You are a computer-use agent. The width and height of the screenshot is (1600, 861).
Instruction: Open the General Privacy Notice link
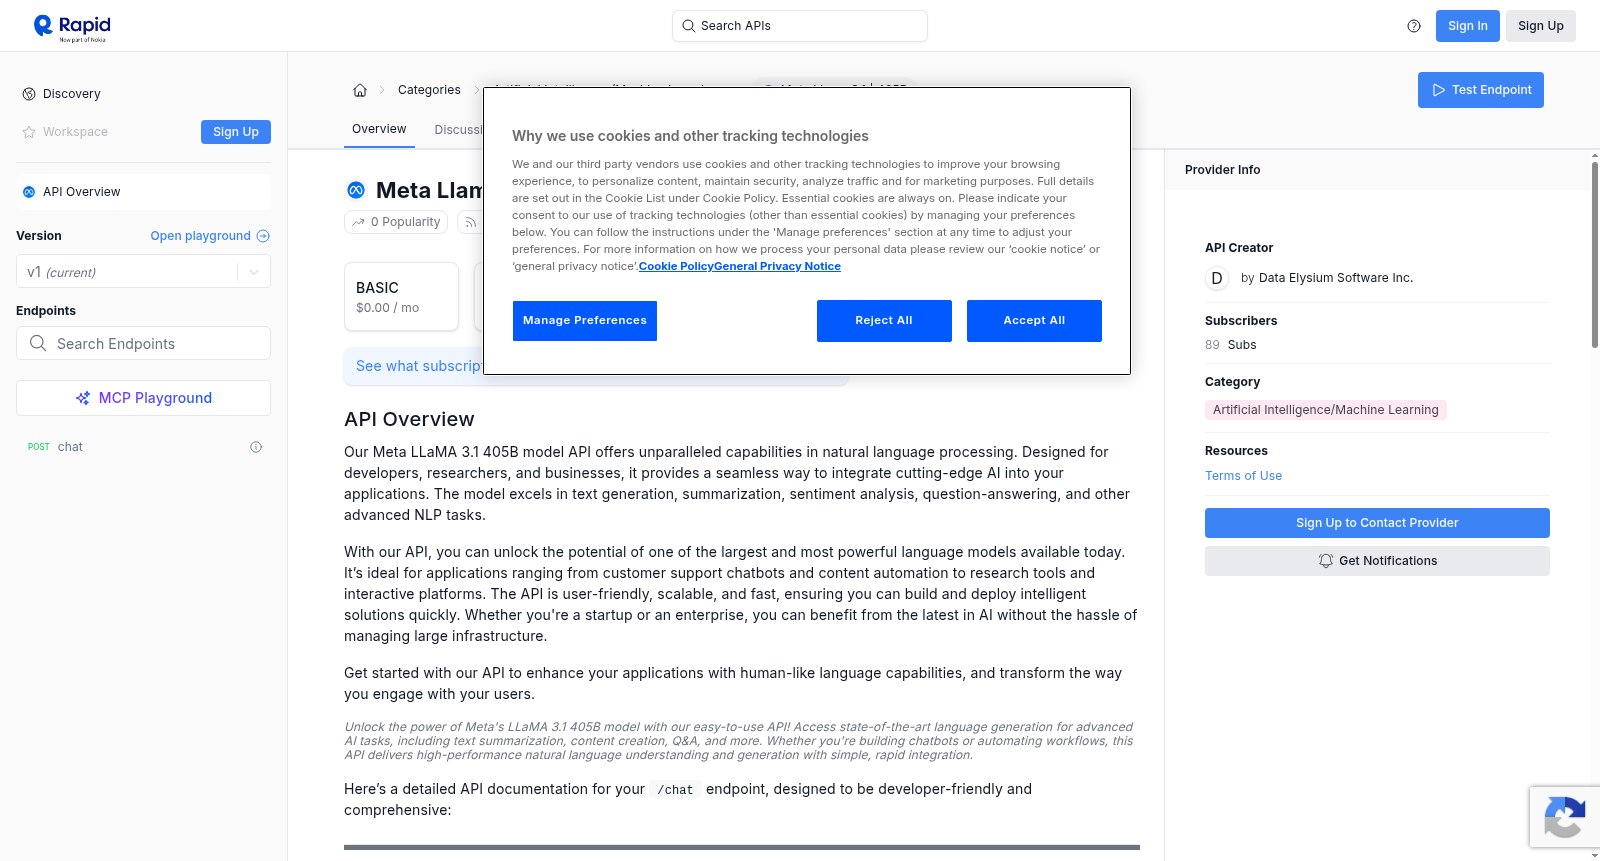click(x=777, y=266)
